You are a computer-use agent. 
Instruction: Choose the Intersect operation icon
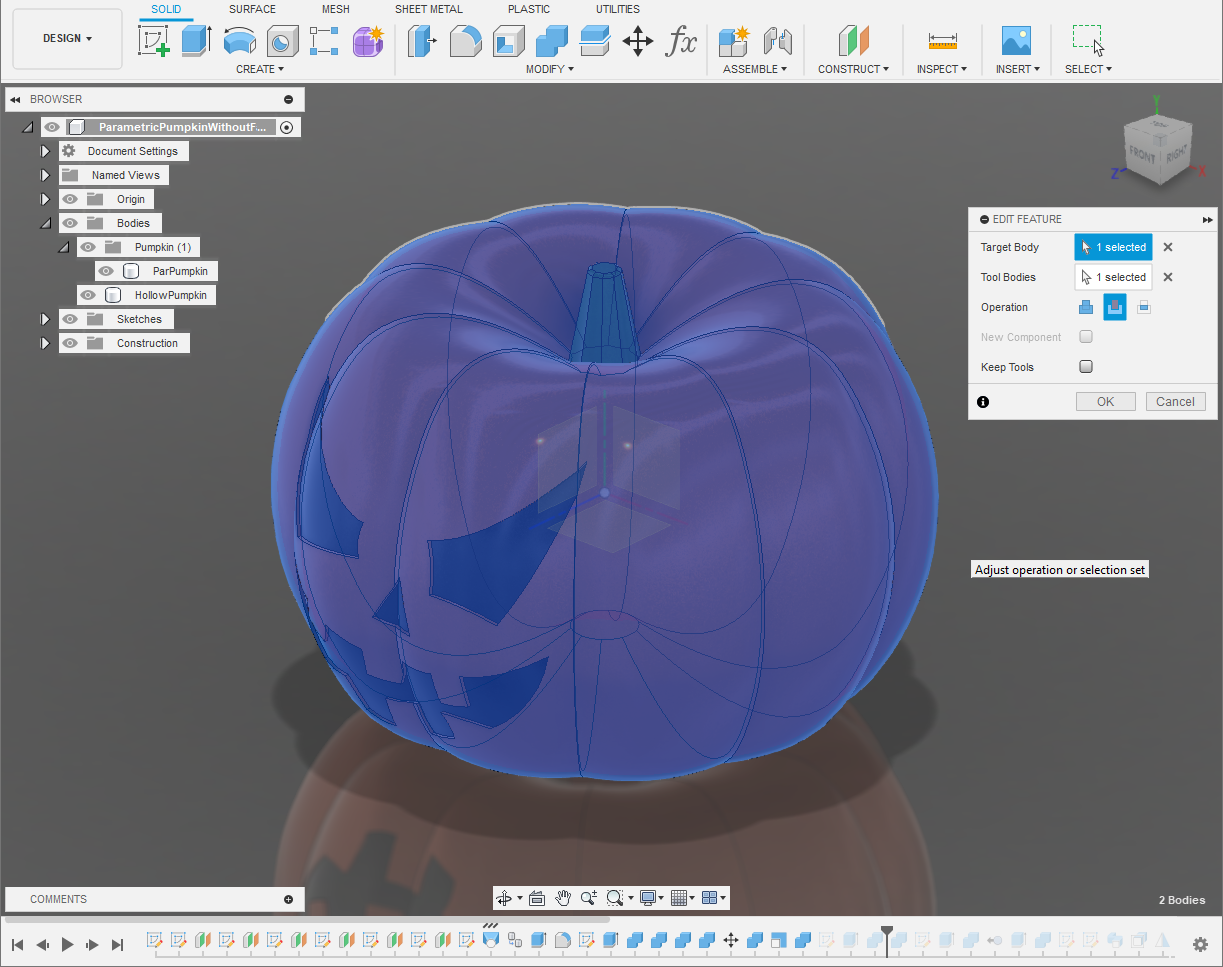click(1144, 307)
